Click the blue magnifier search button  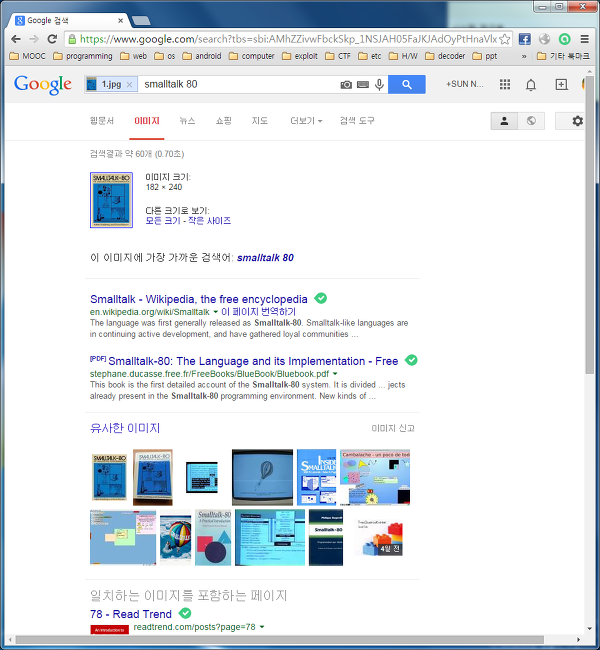[x=407, y=84]
